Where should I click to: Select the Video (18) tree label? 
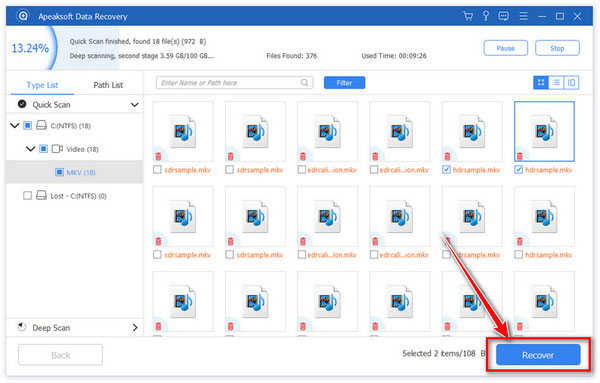82,149
